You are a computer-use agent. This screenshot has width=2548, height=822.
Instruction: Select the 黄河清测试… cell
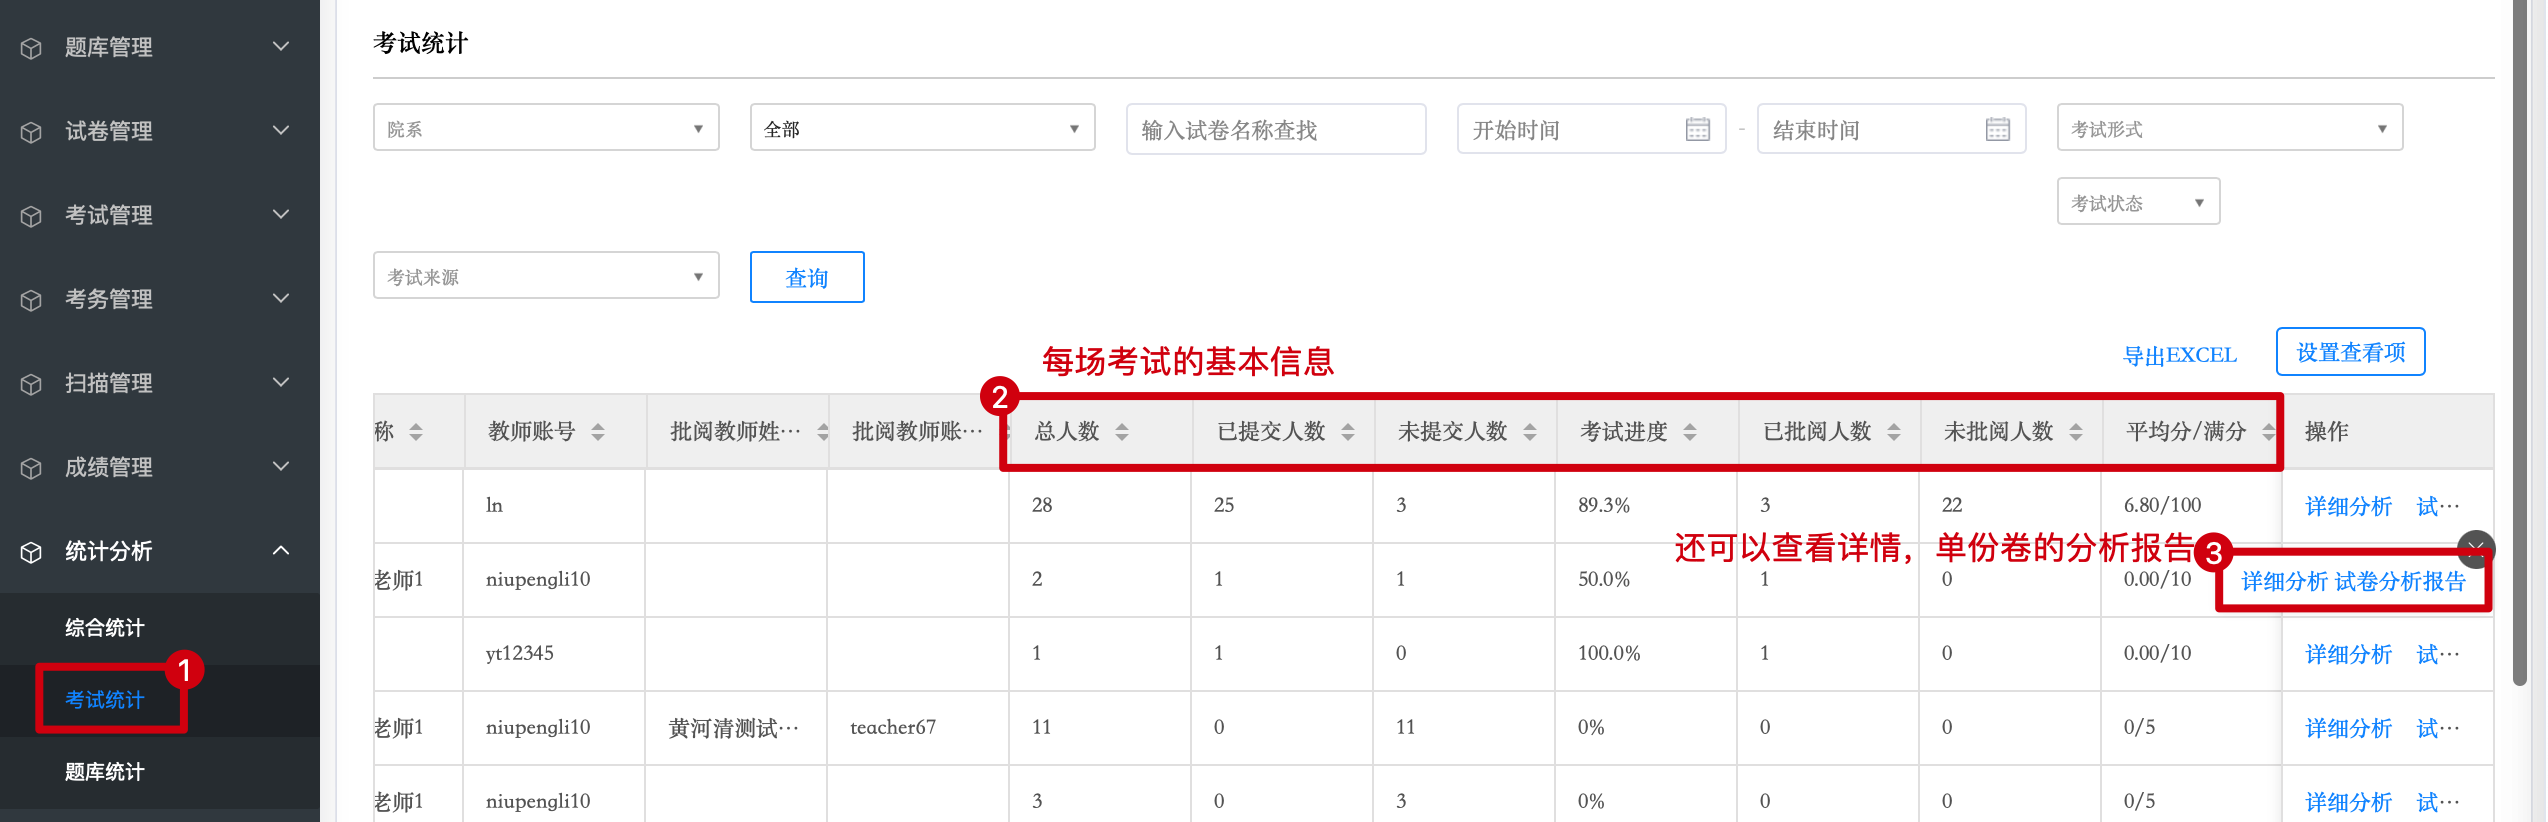pyautogui.click(x=734, y=728)
